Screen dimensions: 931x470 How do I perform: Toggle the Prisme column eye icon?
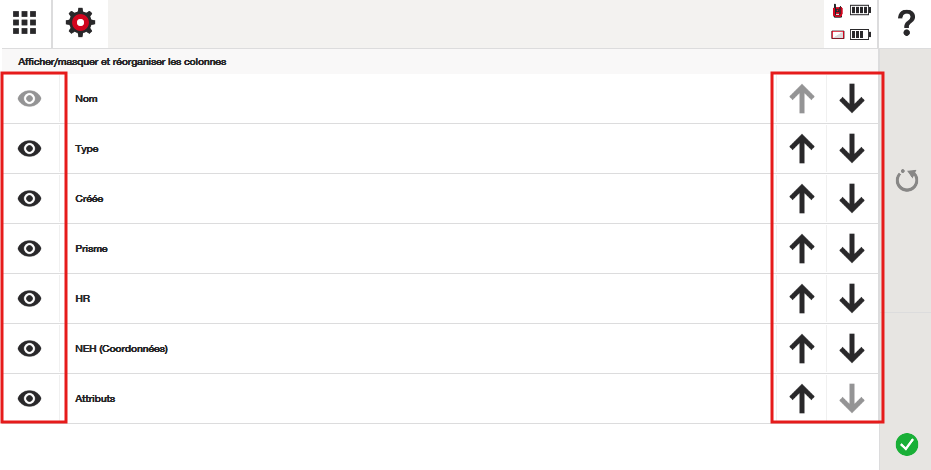[31, 249]
